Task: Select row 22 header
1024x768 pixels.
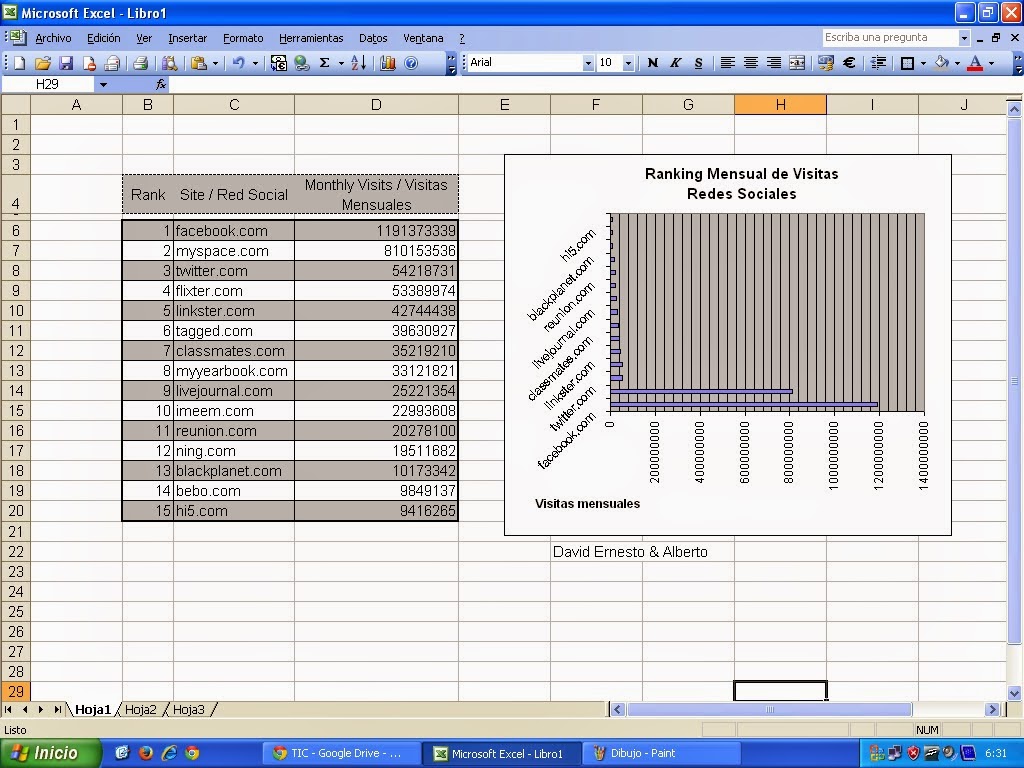Action: click(x=16, y=552)
